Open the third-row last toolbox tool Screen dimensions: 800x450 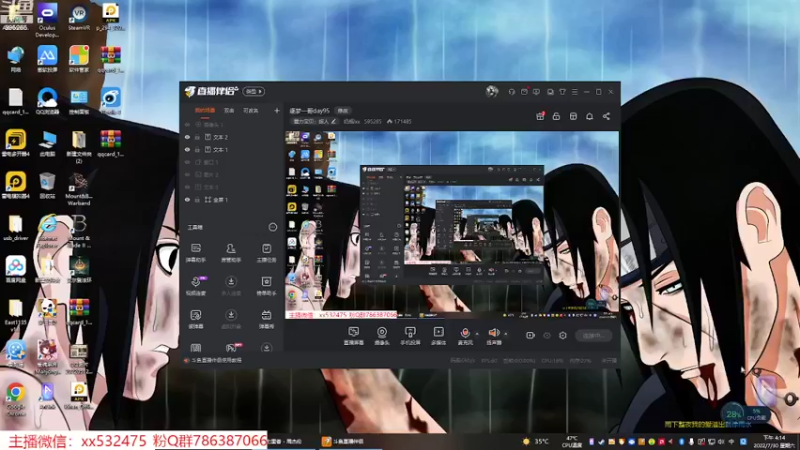click(266, 319)
